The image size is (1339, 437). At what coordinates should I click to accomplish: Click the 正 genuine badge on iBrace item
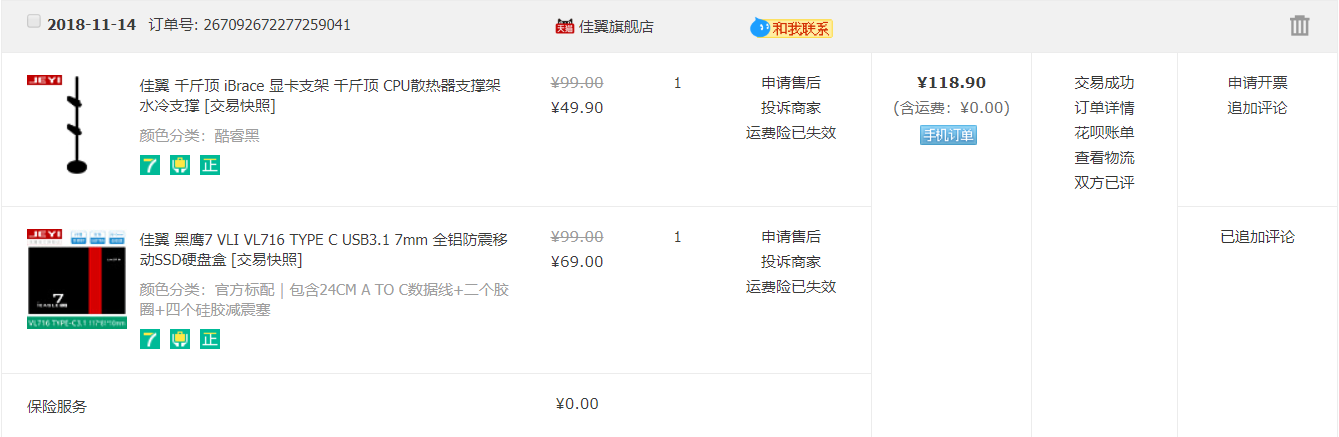[x=209, y=165]
